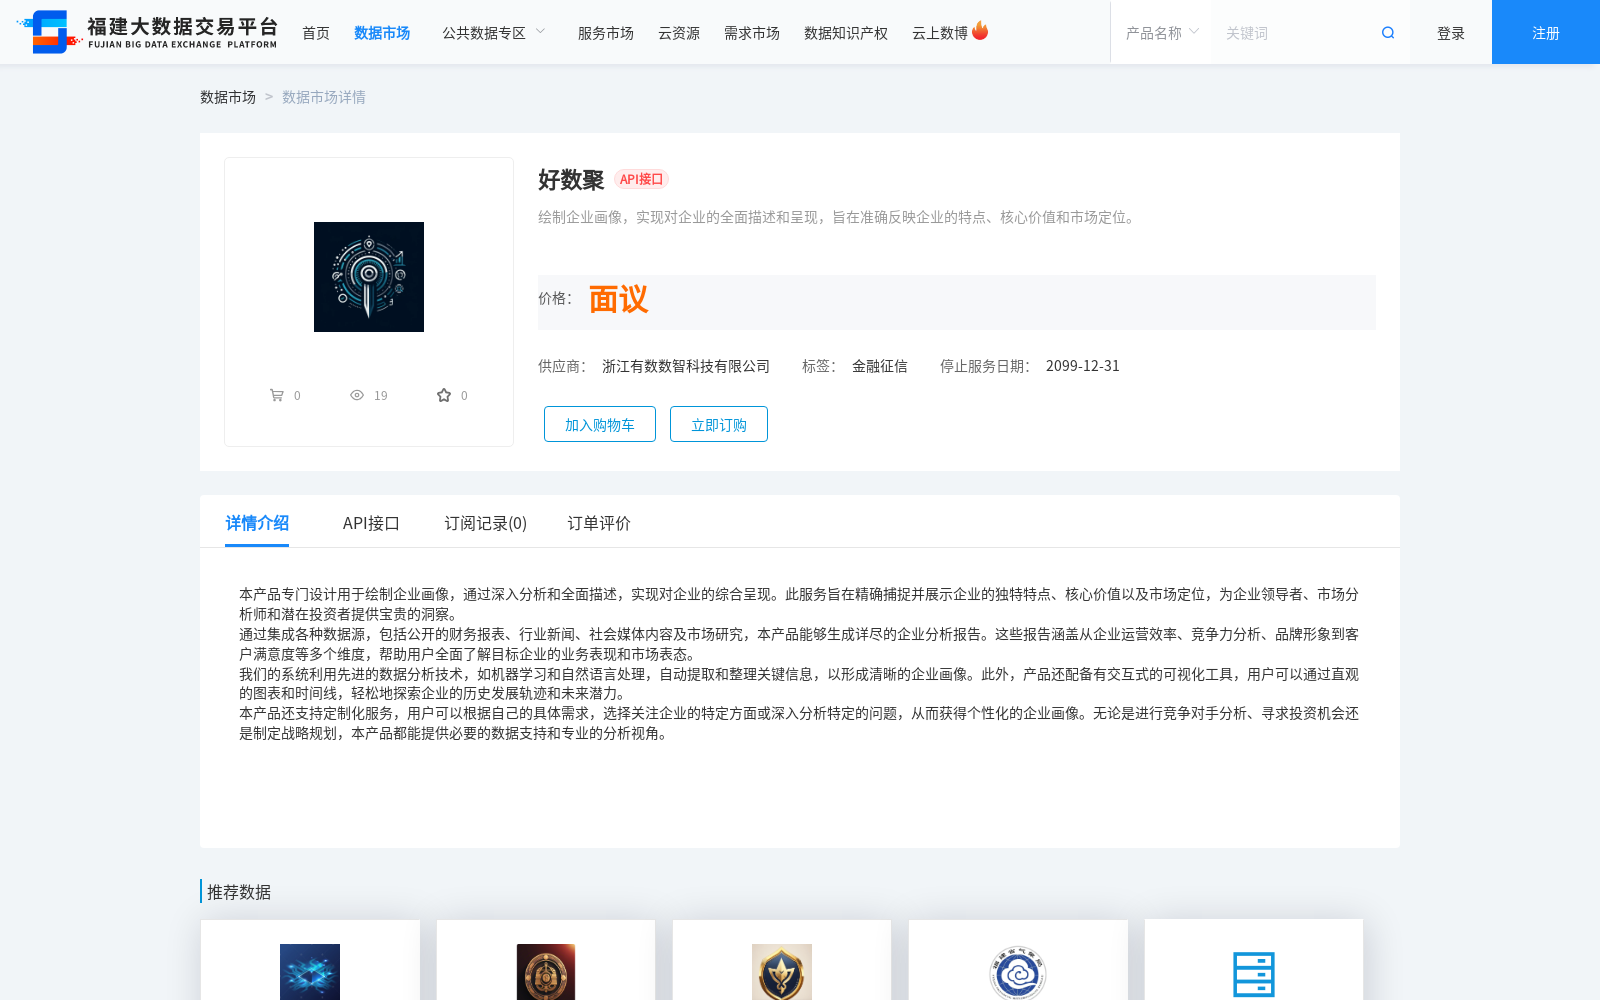Click the search magnifier icon
This screenshot has height=1000, width=1600.
point(1388,33)
